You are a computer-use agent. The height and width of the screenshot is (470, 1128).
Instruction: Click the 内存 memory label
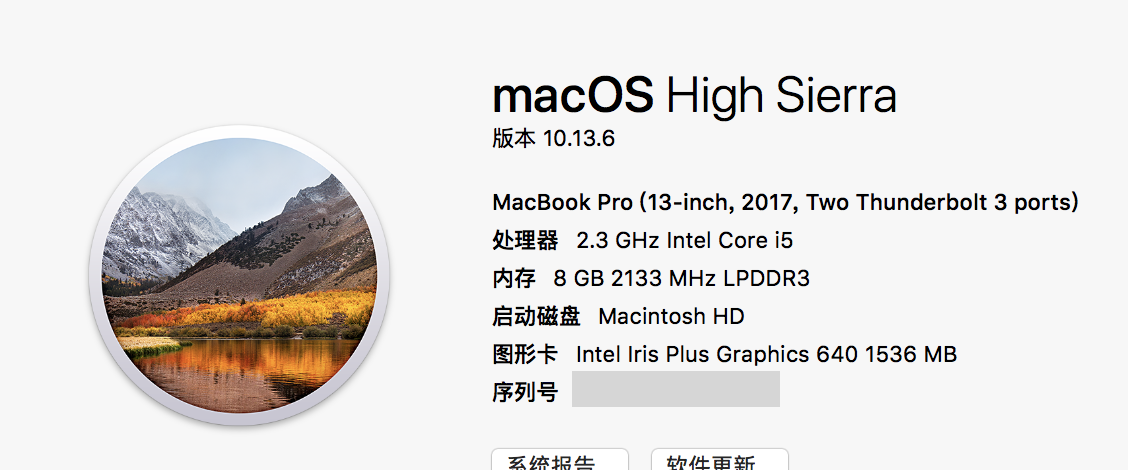[514, 278]
